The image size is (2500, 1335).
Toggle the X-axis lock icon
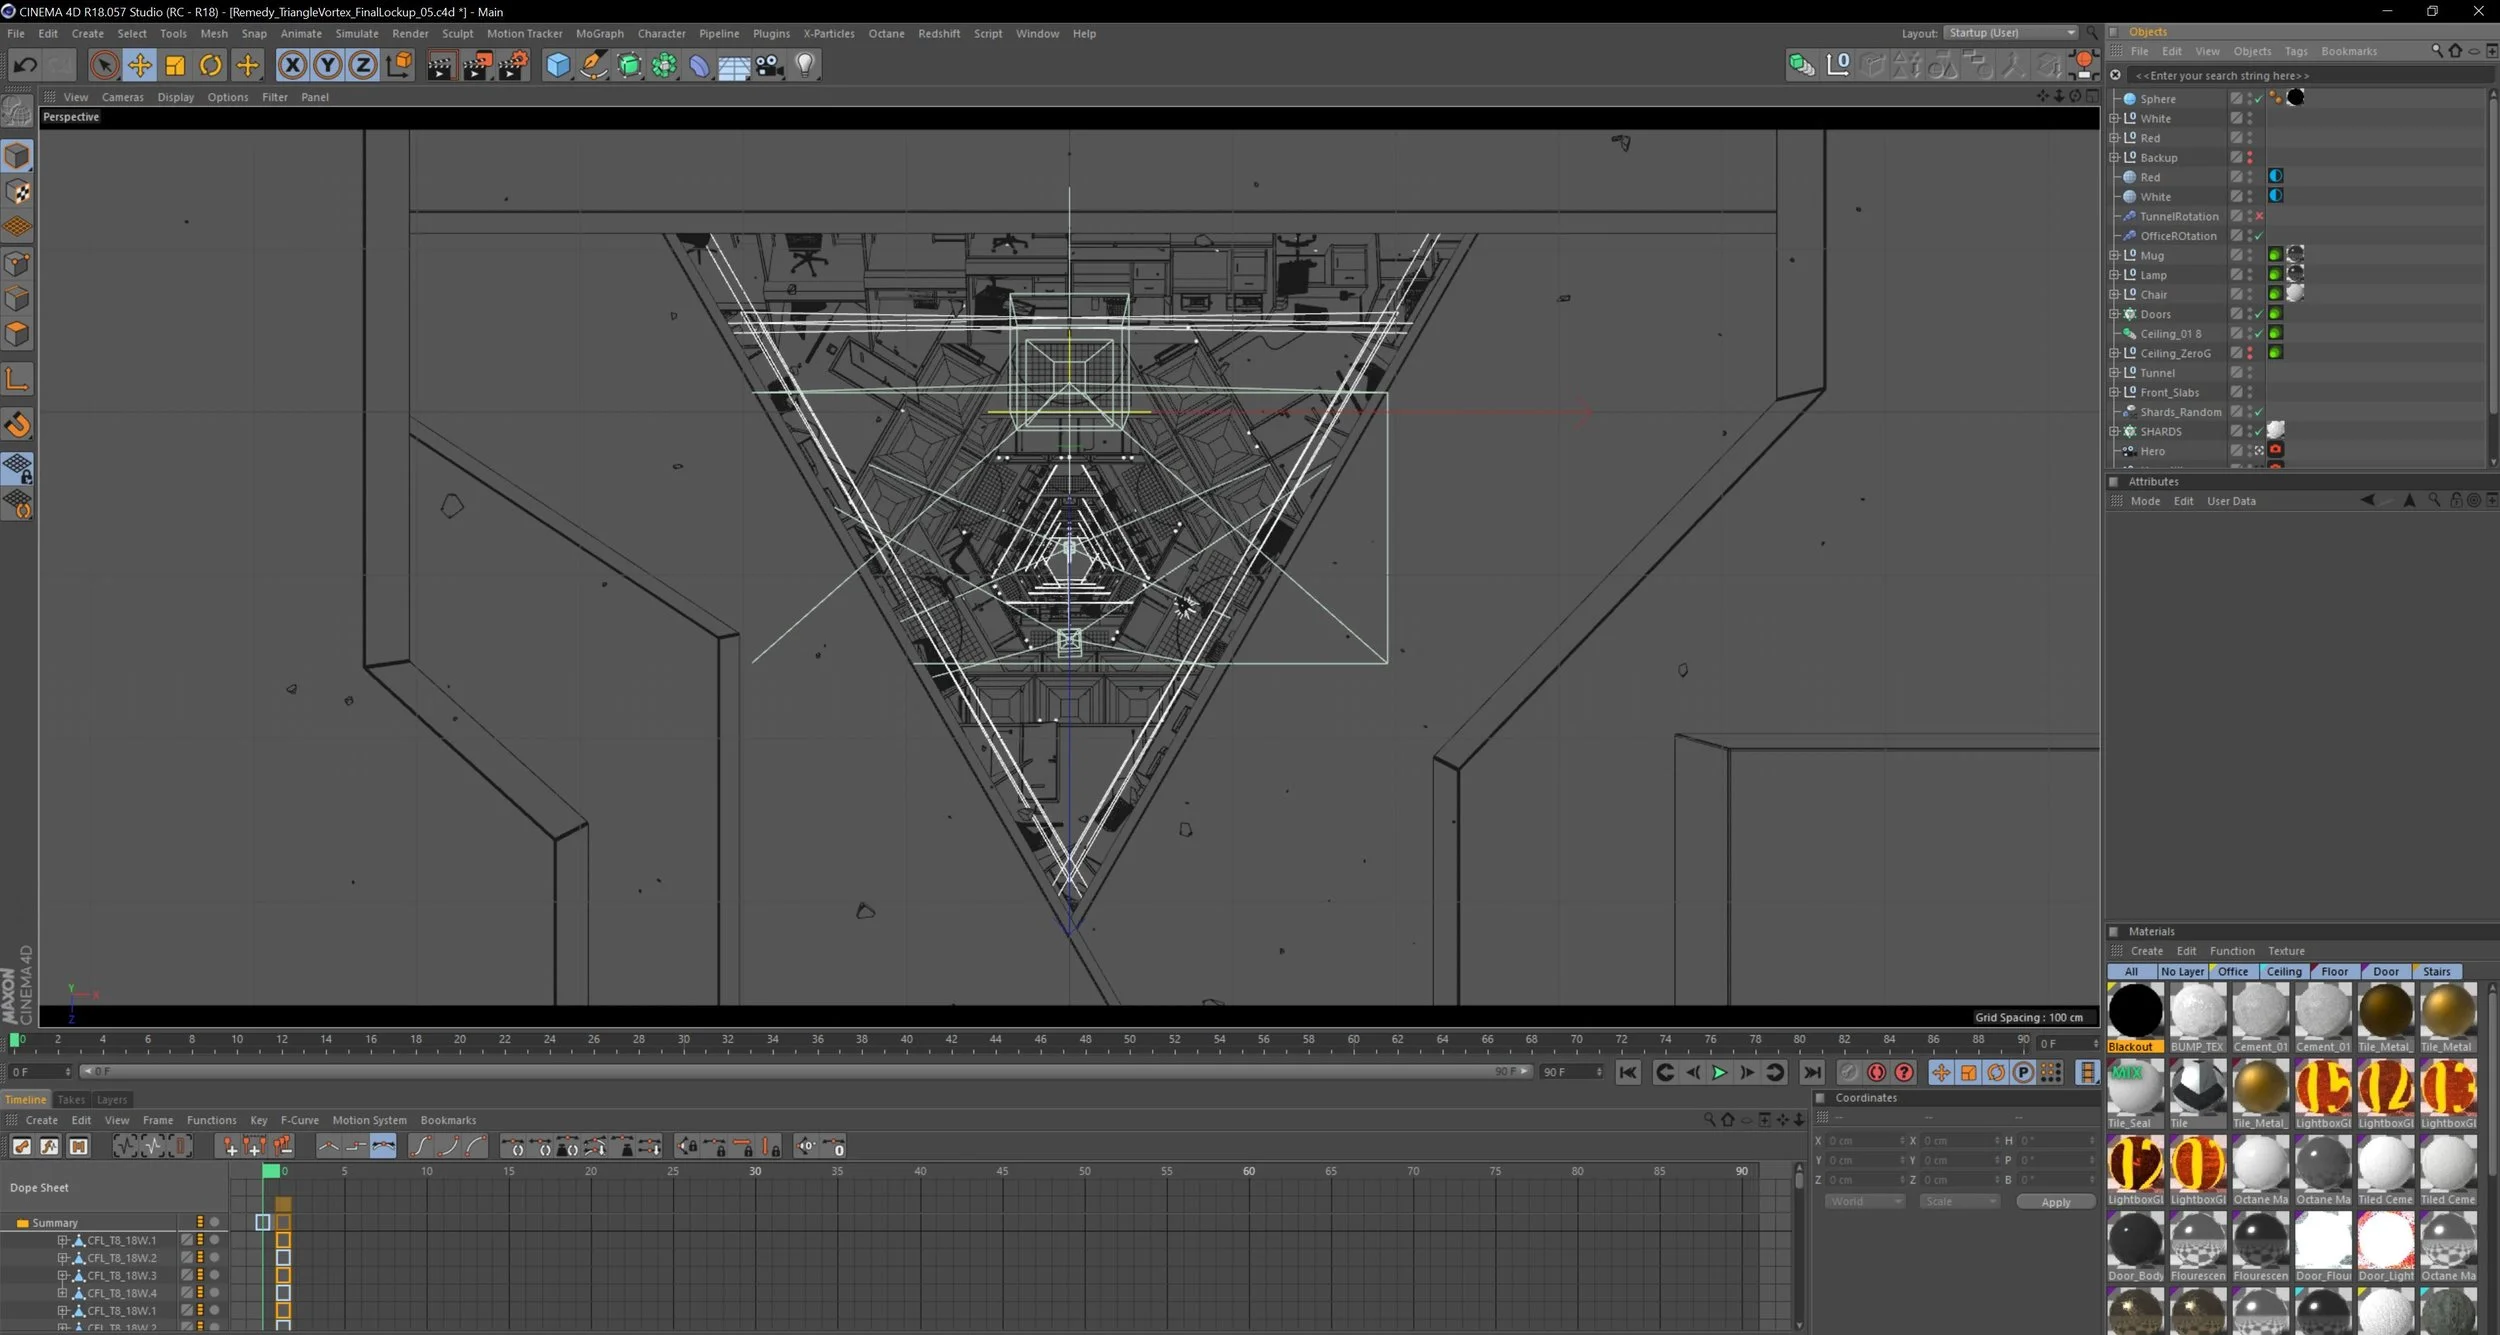[x=291, y=66]
